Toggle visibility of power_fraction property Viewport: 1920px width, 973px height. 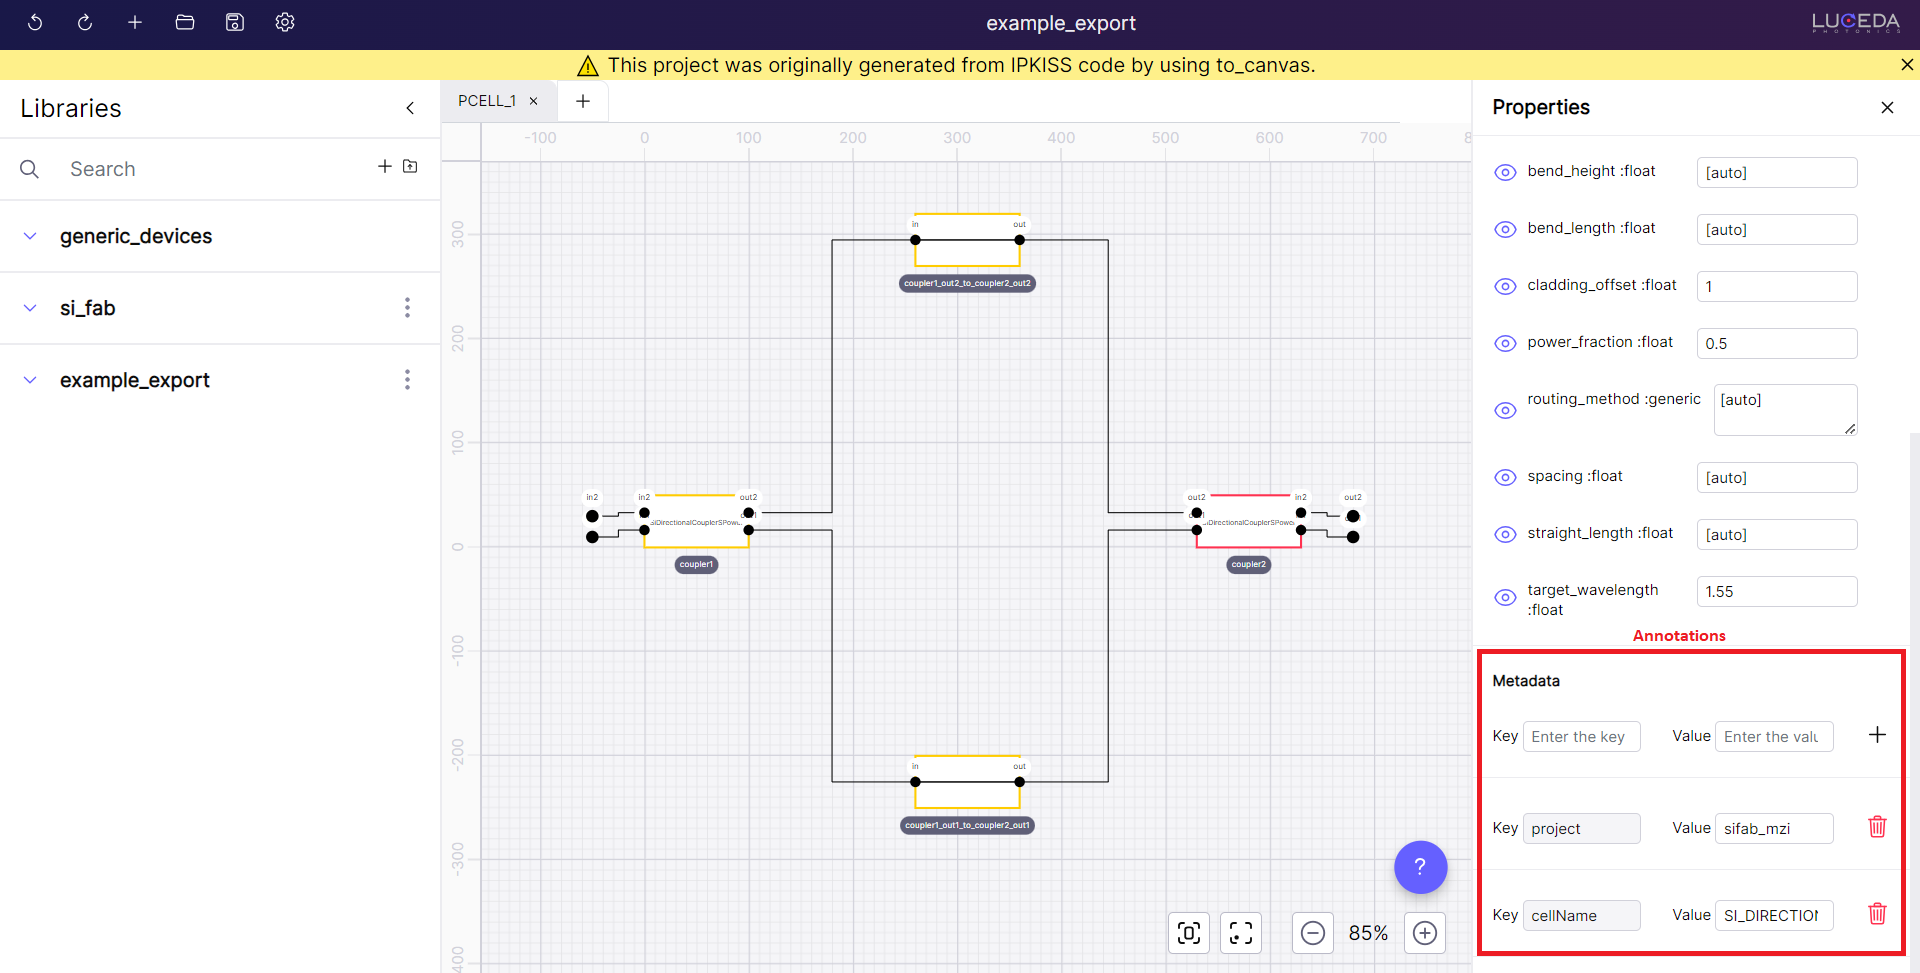coord(1505,343)
